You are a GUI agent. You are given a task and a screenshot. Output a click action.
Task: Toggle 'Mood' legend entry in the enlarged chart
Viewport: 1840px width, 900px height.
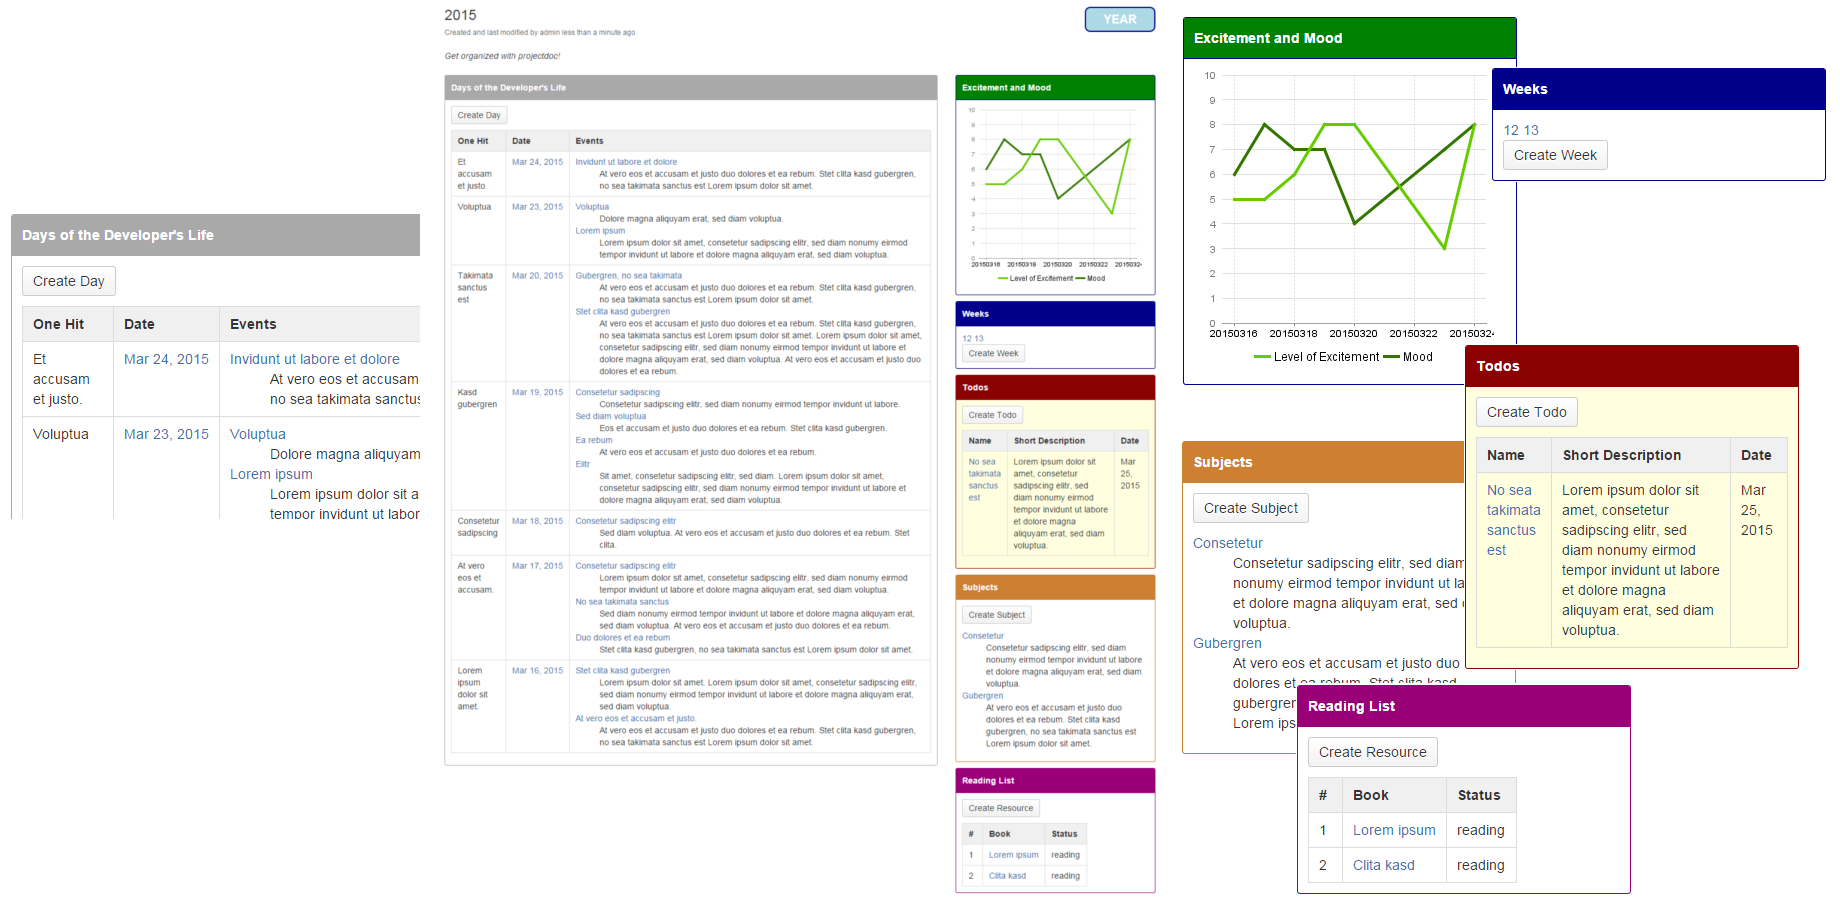click(x=1408, y=357)
